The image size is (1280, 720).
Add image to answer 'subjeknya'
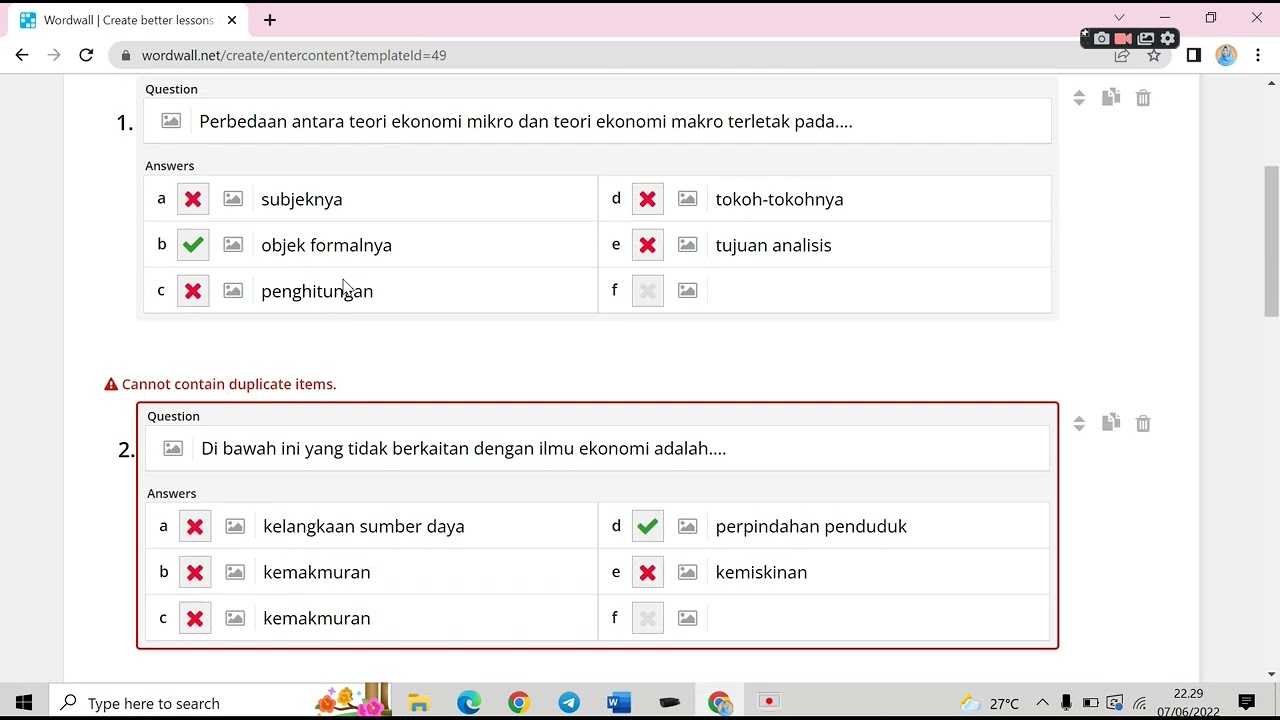(233, 199)
